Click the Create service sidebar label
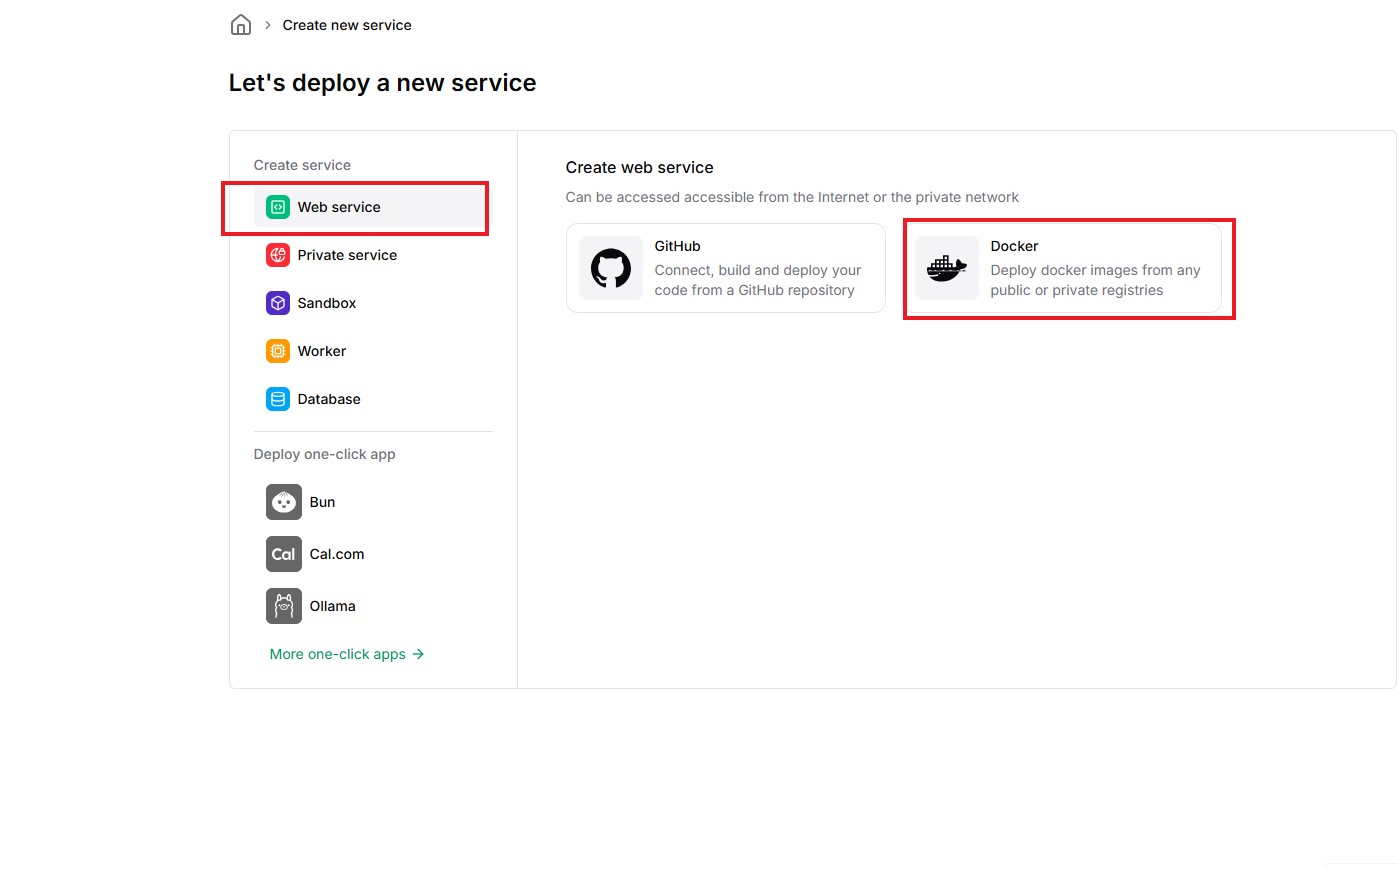This screenshot has height=869, width=1397. point(302,165)
